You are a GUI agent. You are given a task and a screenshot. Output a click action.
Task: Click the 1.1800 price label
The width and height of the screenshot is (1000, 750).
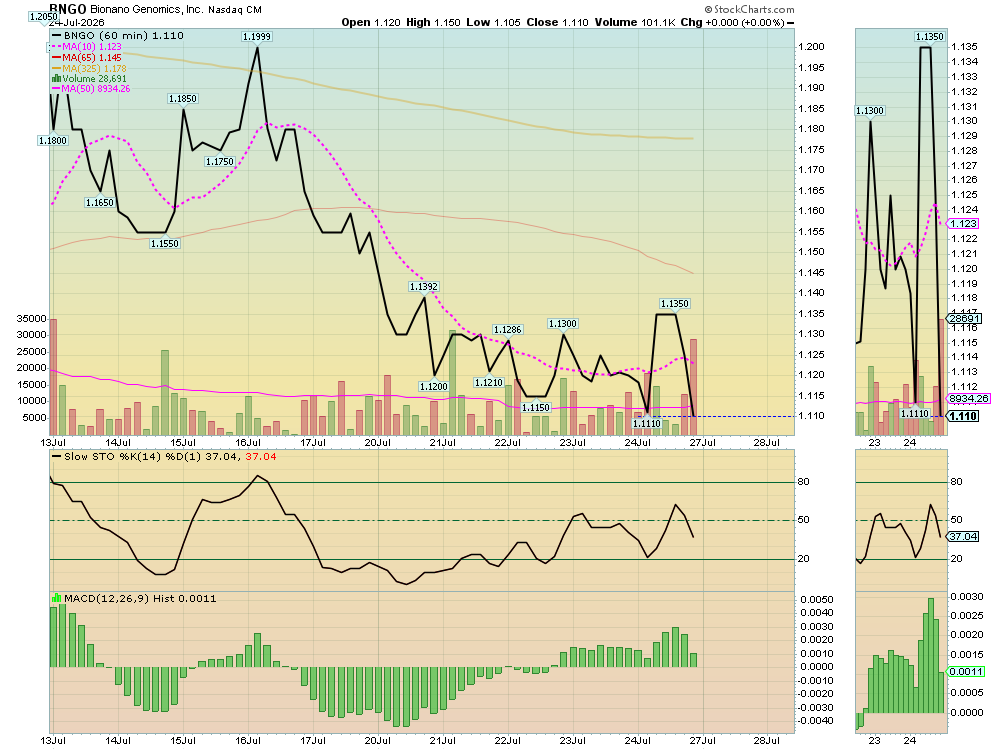pos(52,140)
